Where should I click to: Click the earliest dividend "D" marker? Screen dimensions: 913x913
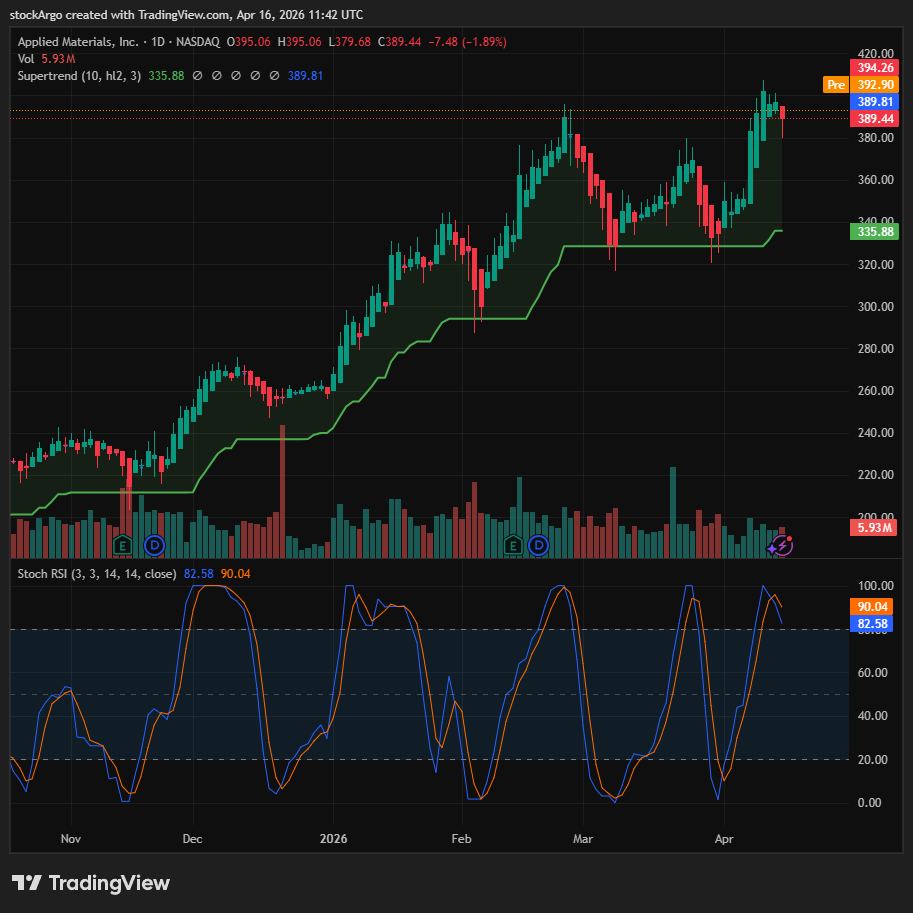(x=154, y=545)
